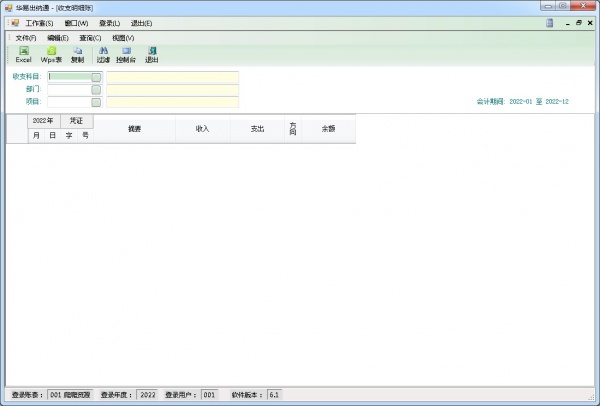Click the 号 sub-column header

tap(85, 135)
